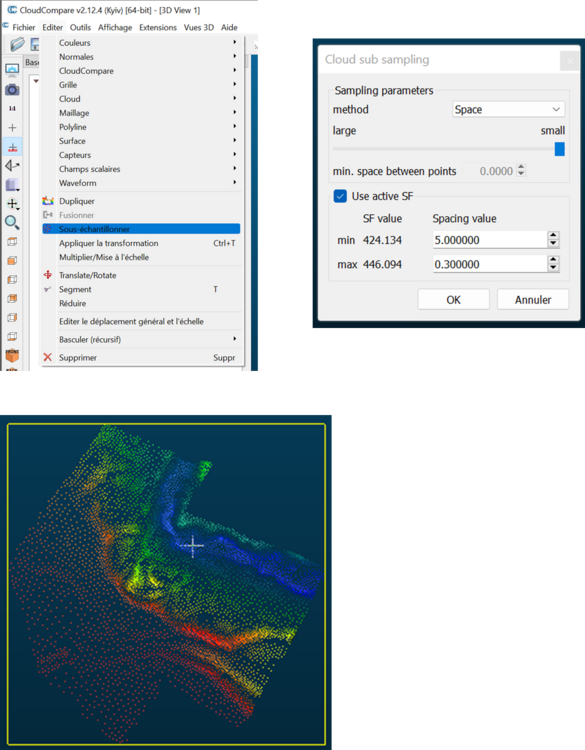The height and width of the screenshot is (750, 585).
Task: Open the view perspective cube icon
Action: click(x=12, y=185)
